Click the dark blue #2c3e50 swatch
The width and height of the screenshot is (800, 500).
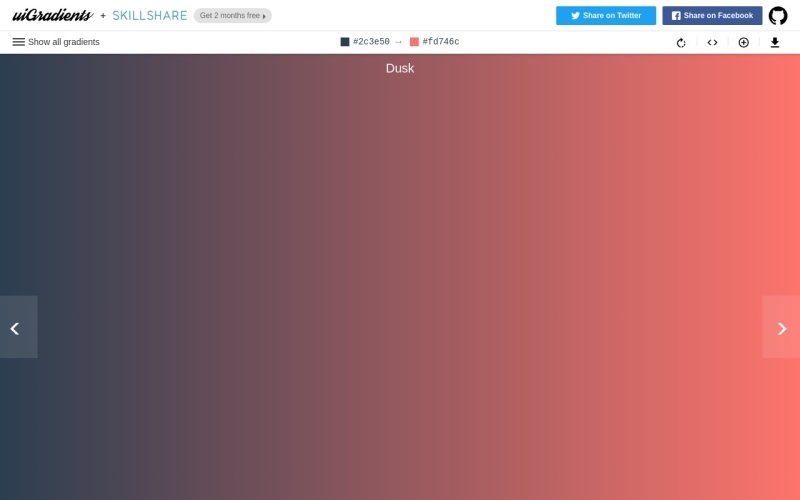point(345,42)
